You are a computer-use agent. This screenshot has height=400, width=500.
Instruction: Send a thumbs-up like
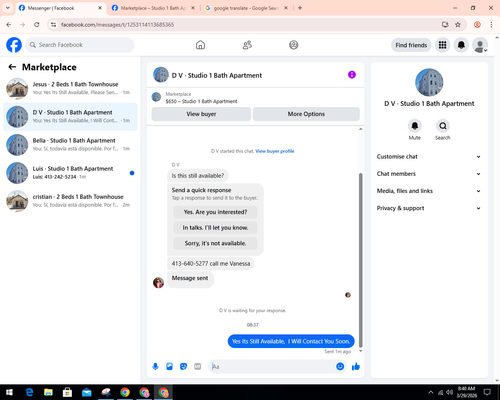click(x=356, y=367)
